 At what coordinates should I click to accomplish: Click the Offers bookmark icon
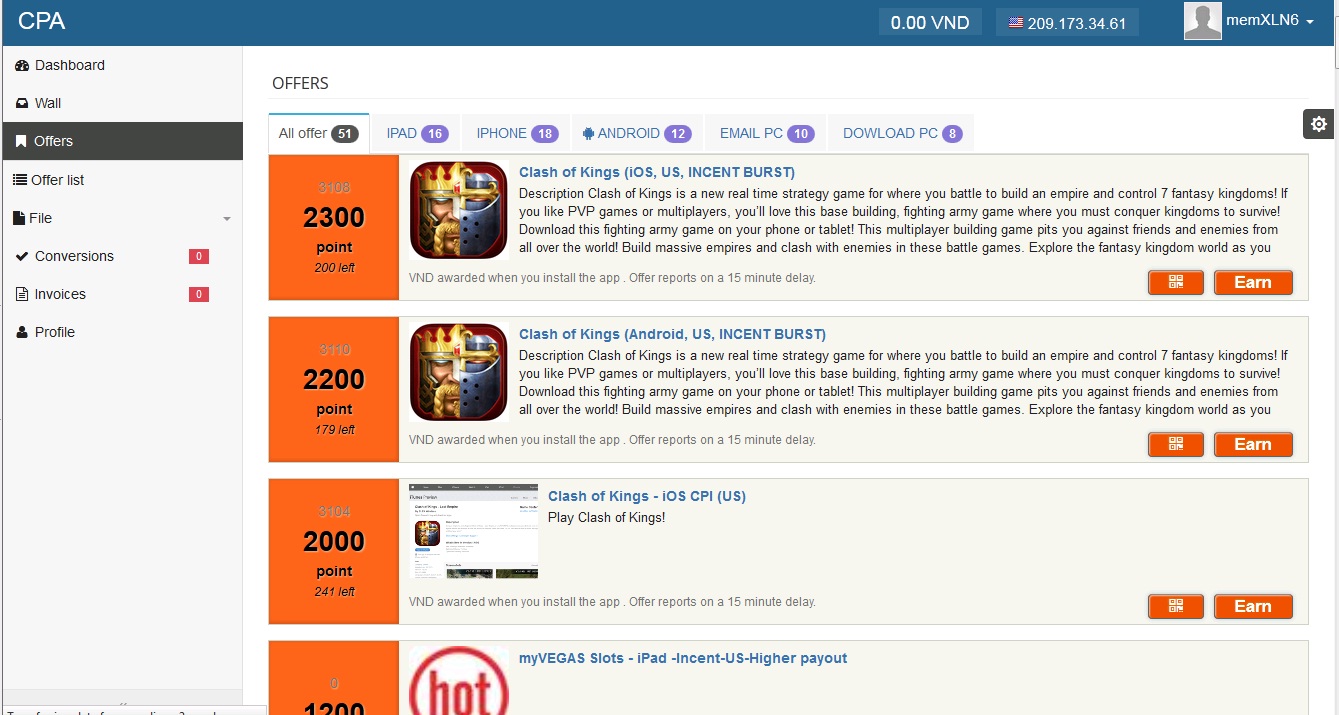[x=21, y=141]
